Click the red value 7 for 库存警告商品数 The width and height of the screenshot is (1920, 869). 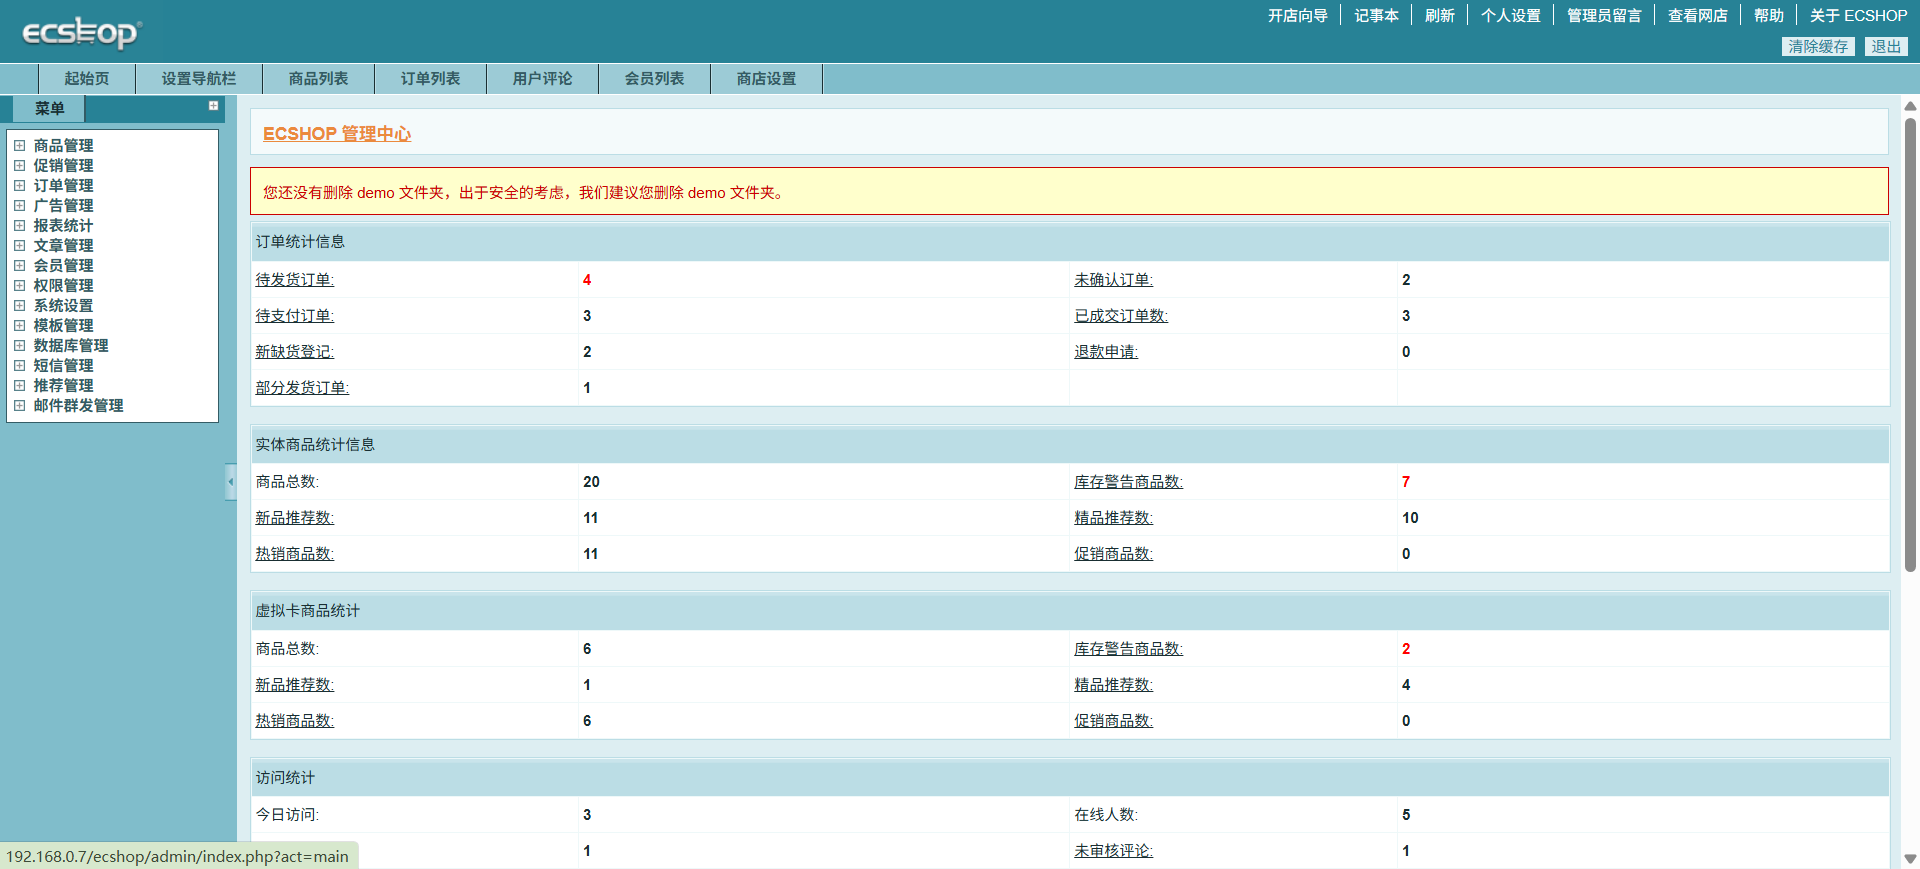1406,482
